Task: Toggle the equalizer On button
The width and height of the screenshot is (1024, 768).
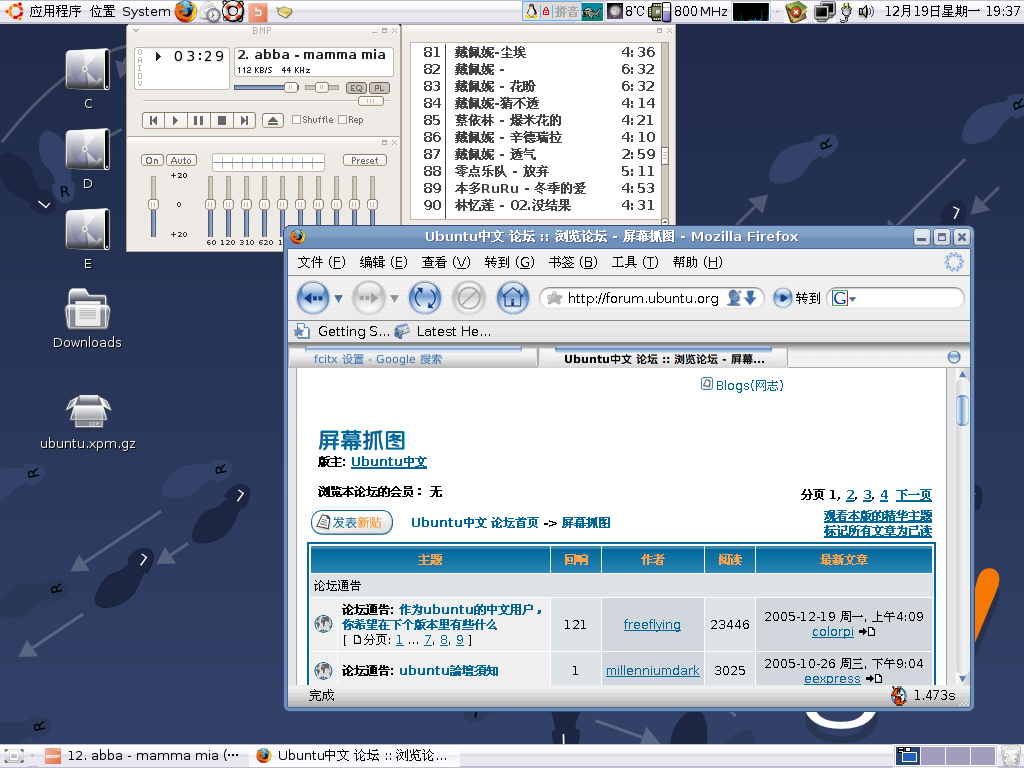Action: 152,161
